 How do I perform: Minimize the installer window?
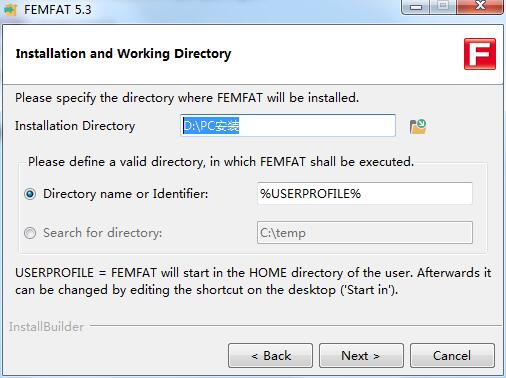[x=416, y=7]
